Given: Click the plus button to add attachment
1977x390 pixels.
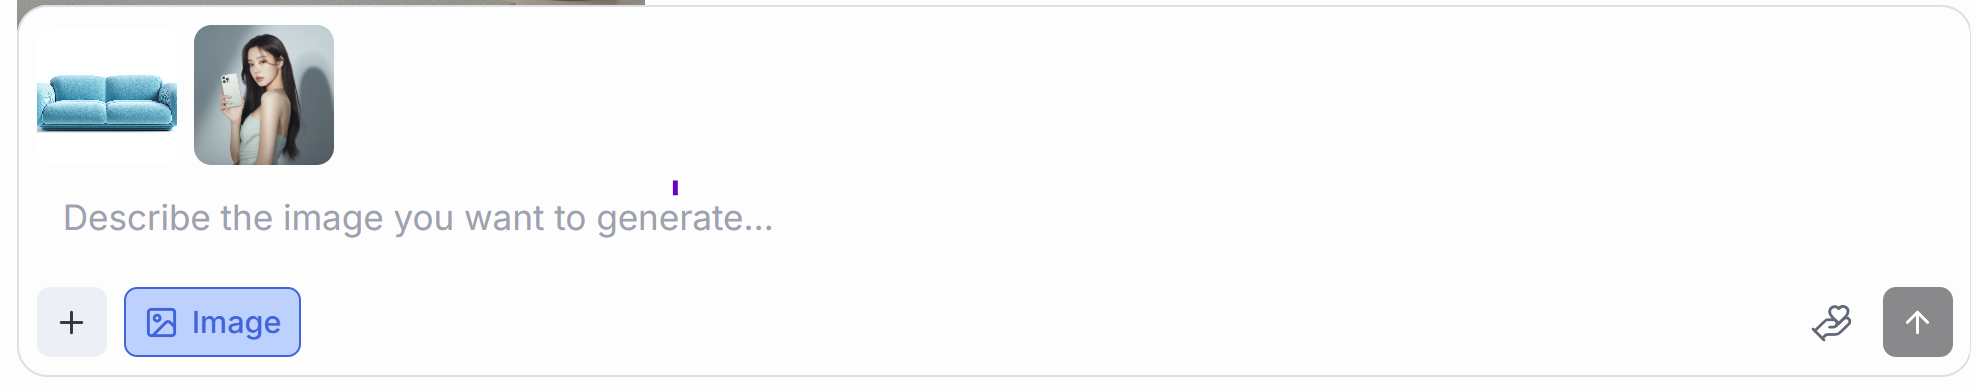Looking at the screenshot, I should coord(72,322).
